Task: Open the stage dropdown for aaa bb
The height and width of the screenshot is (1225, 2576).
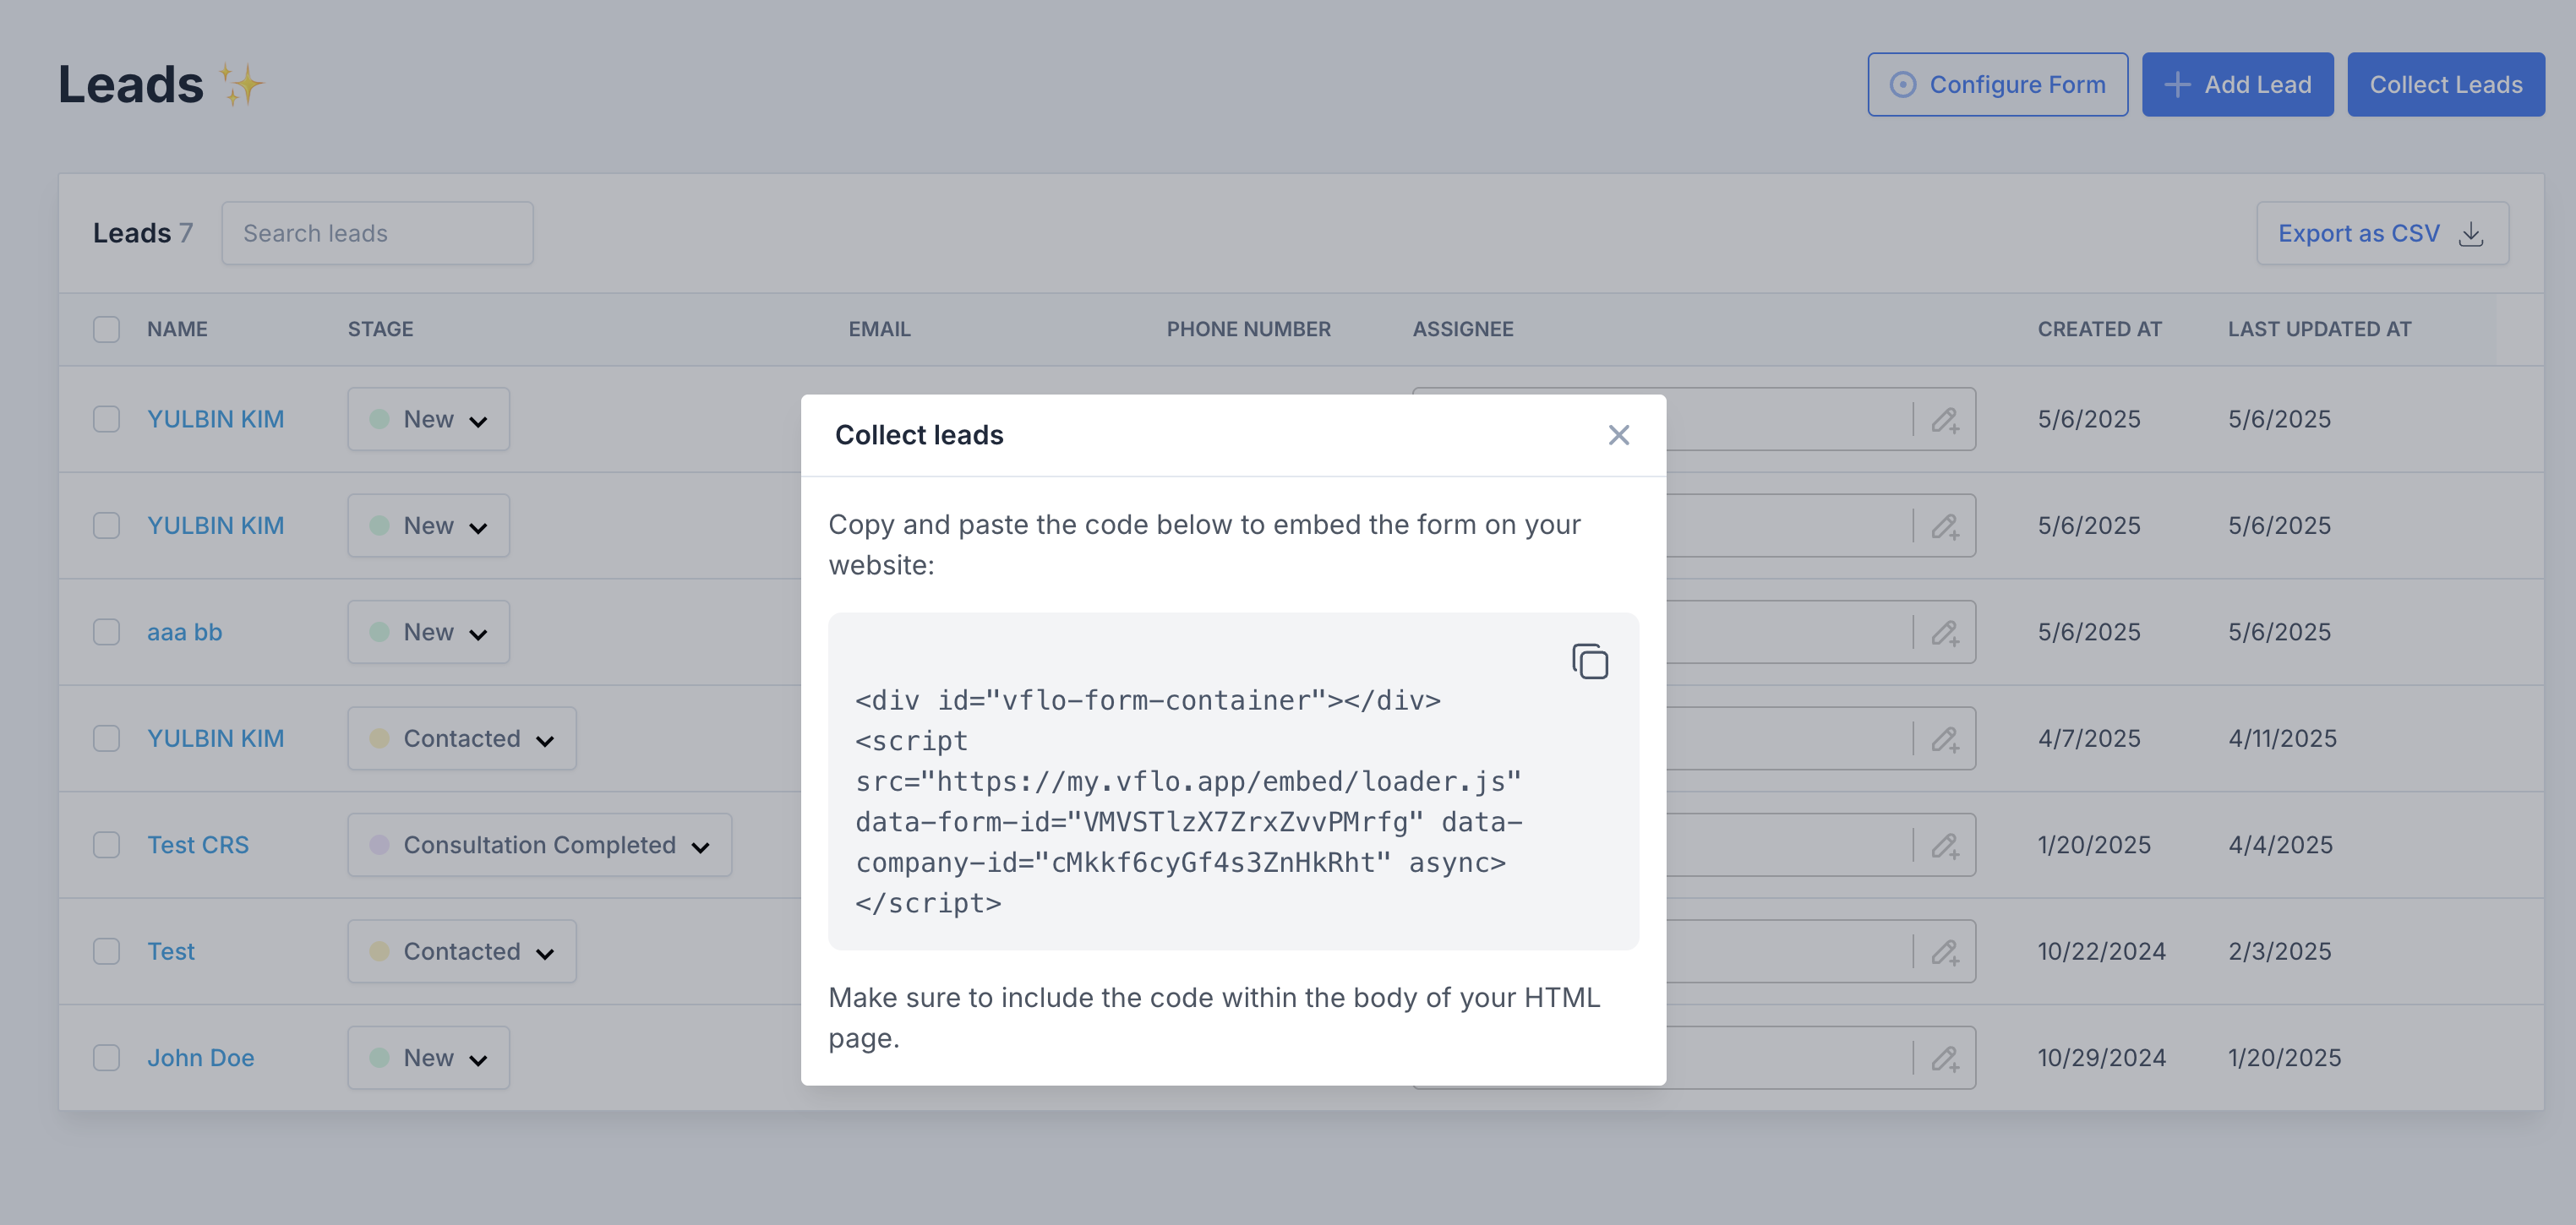Action: (x=428, y=632)
